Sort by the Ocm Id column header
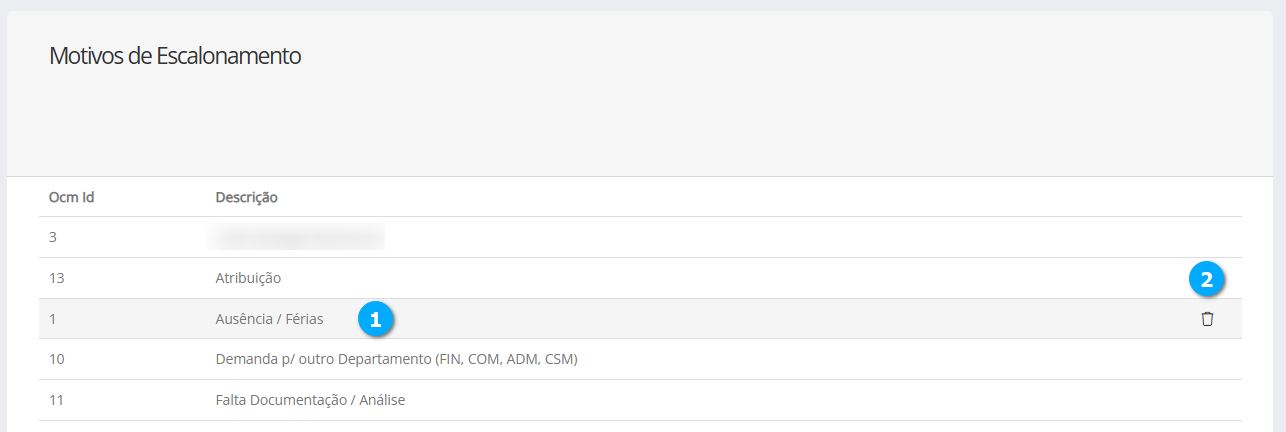 coord(71,197)
